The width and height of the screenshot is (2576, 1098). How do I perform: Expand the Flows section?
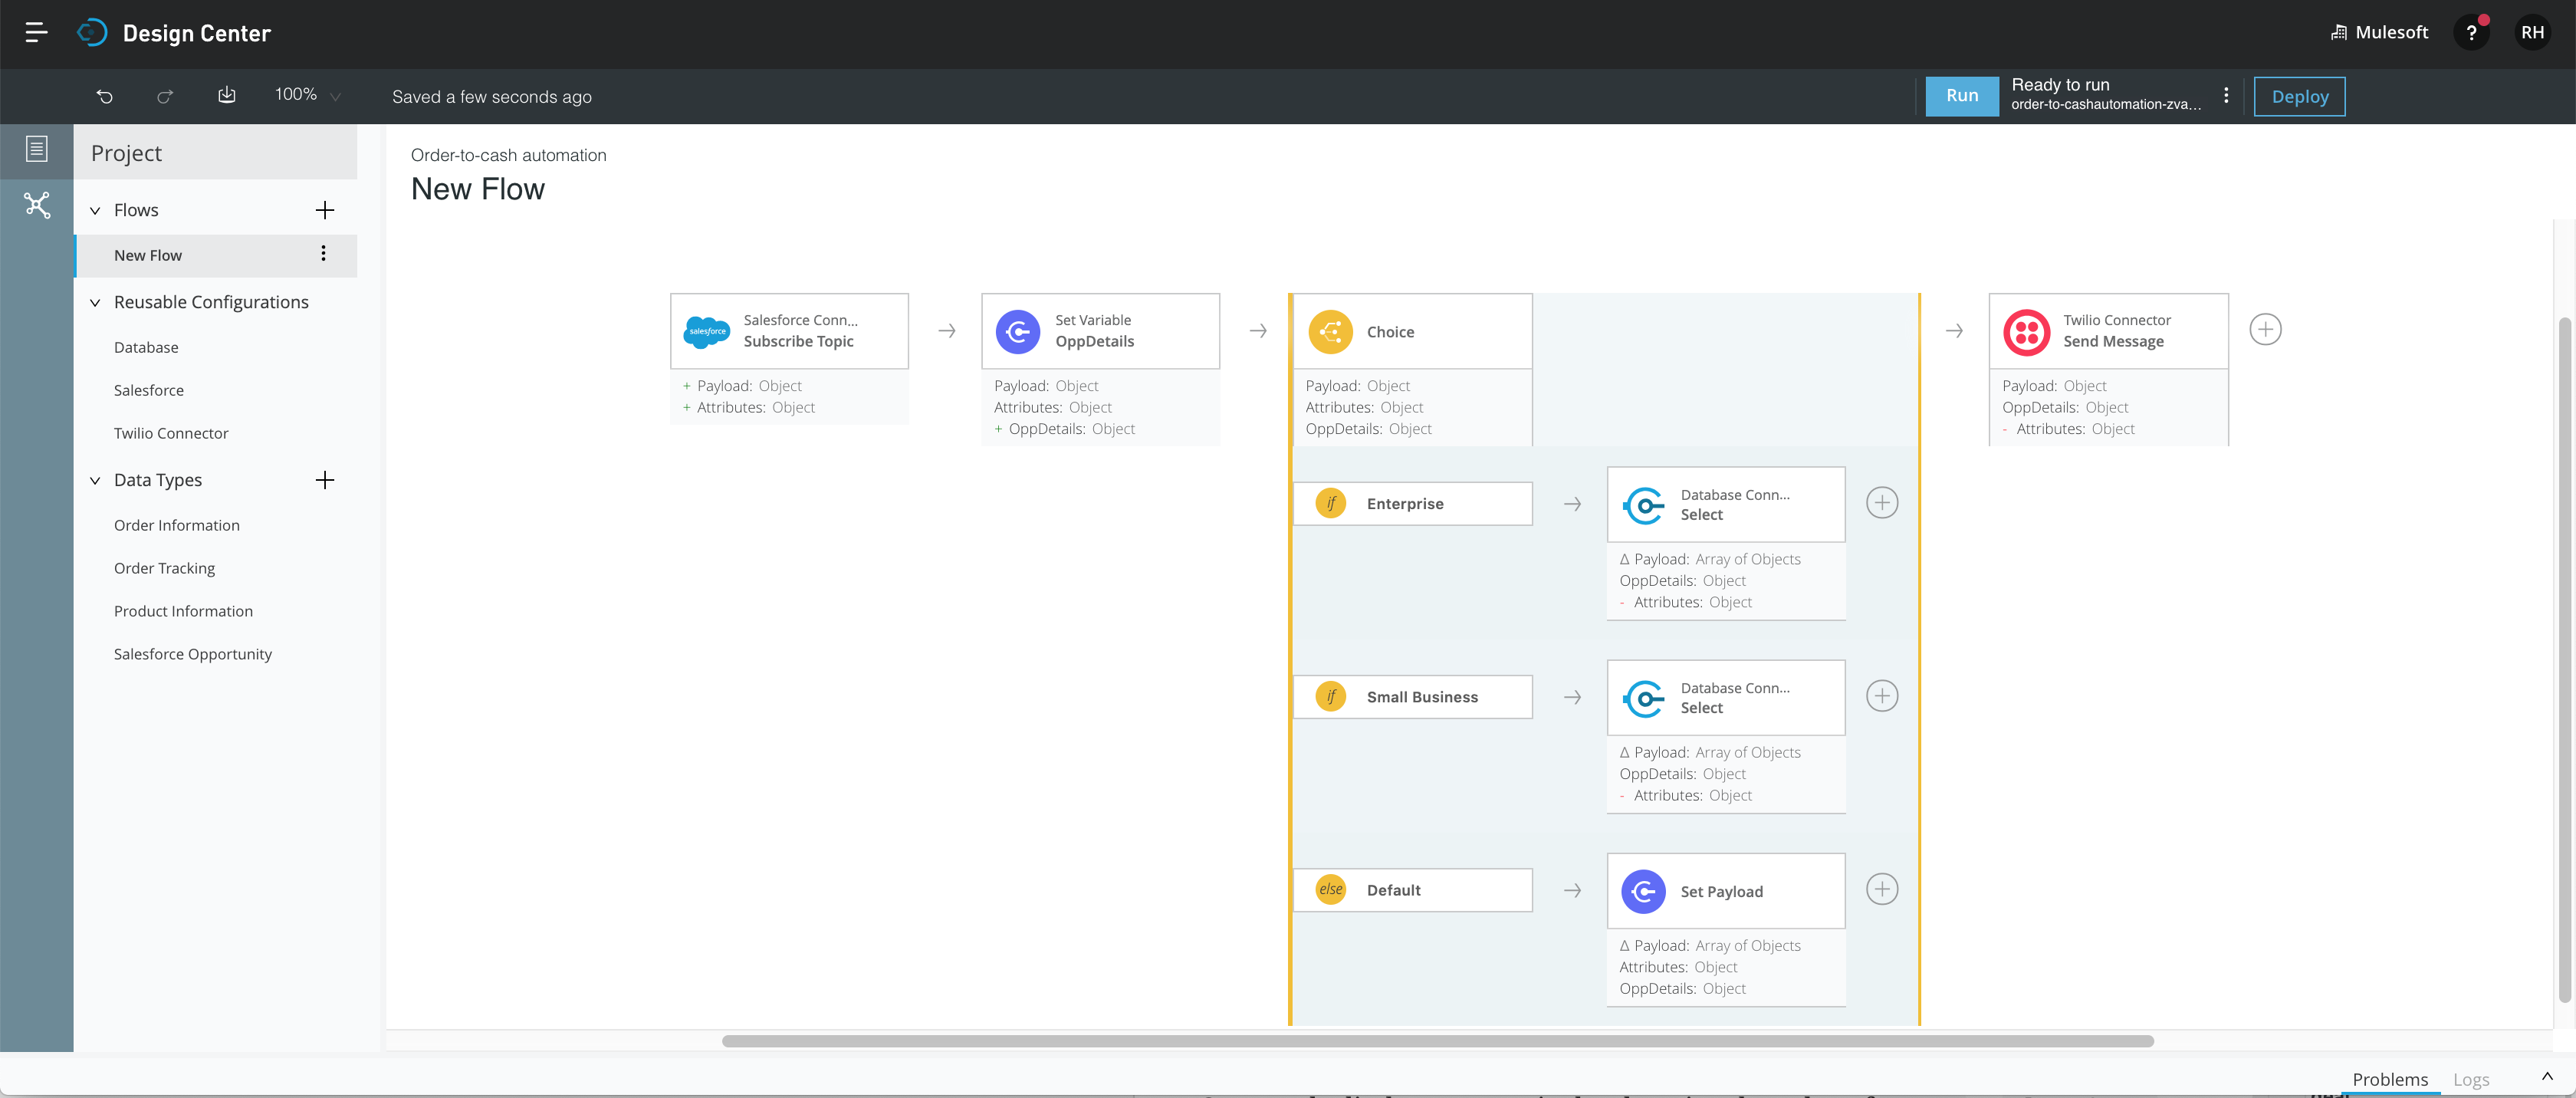pos(95,210)
